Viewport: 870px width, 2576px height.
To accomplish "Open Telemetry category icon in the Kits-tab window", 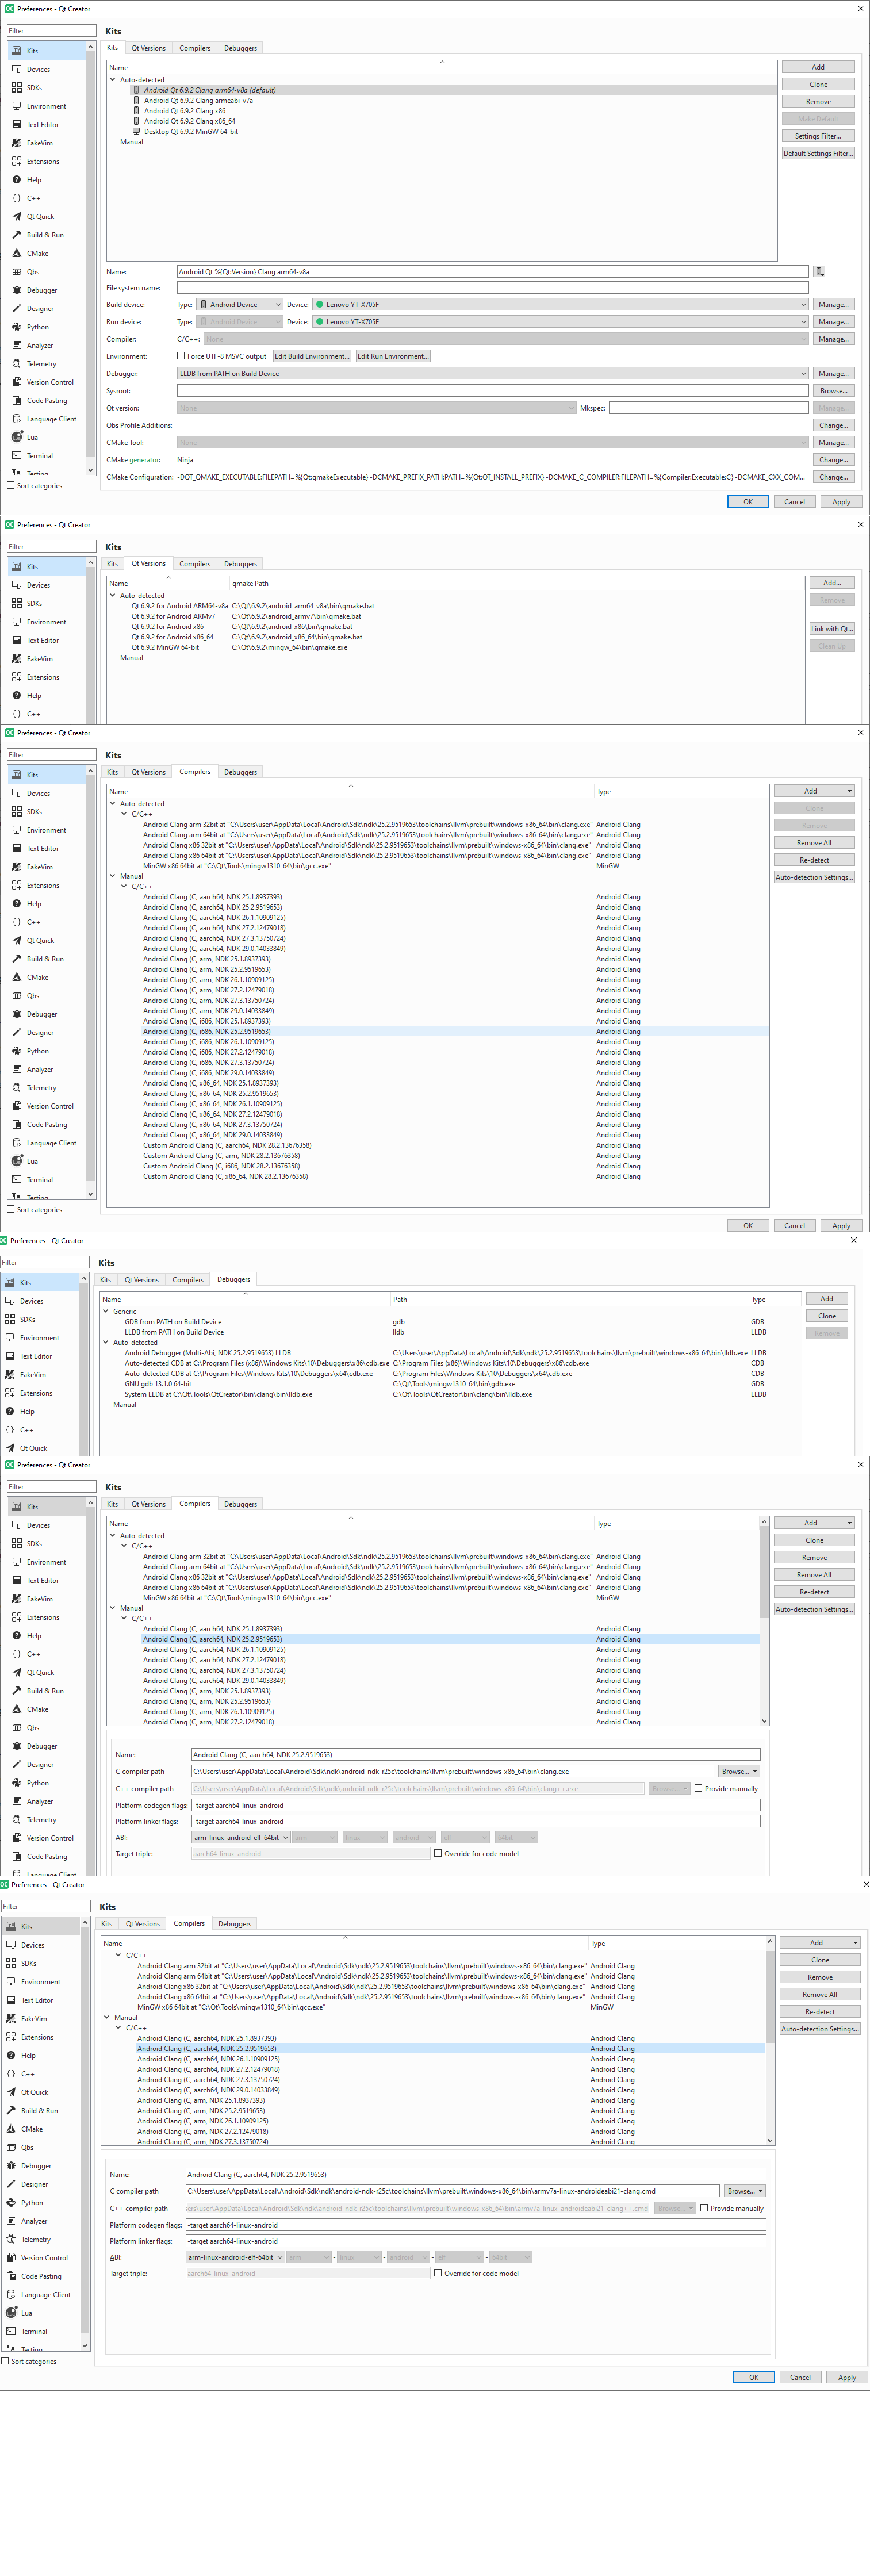I will pos(17,364).
